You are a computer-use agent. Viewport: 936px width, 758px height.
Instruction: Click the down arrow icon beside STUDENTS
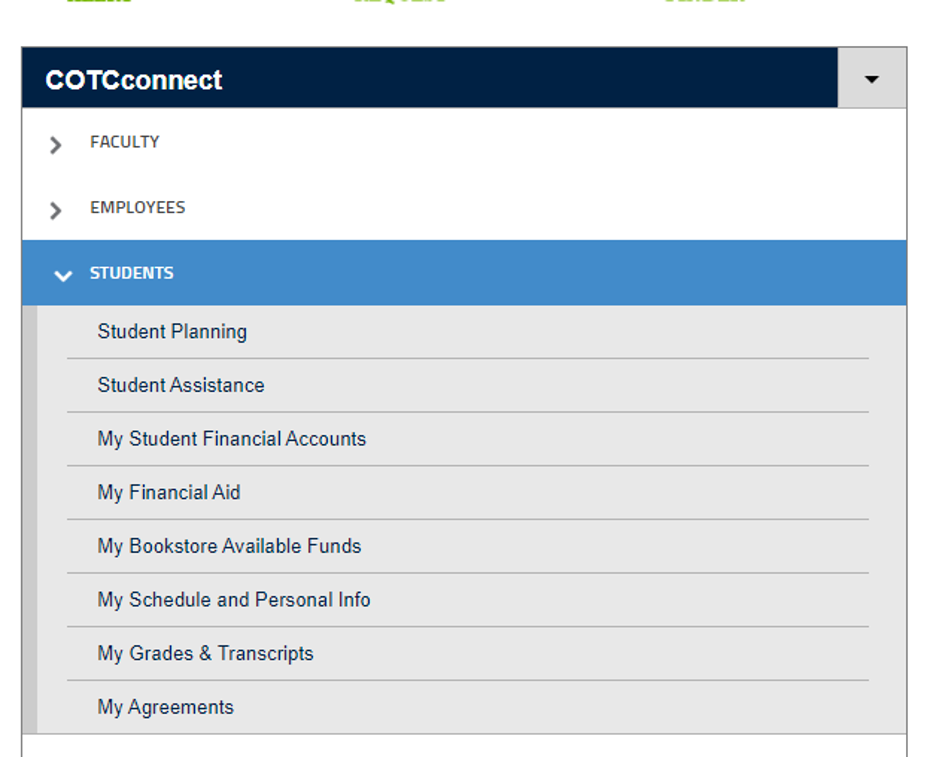pyautogui.click(x=63, y=276)
